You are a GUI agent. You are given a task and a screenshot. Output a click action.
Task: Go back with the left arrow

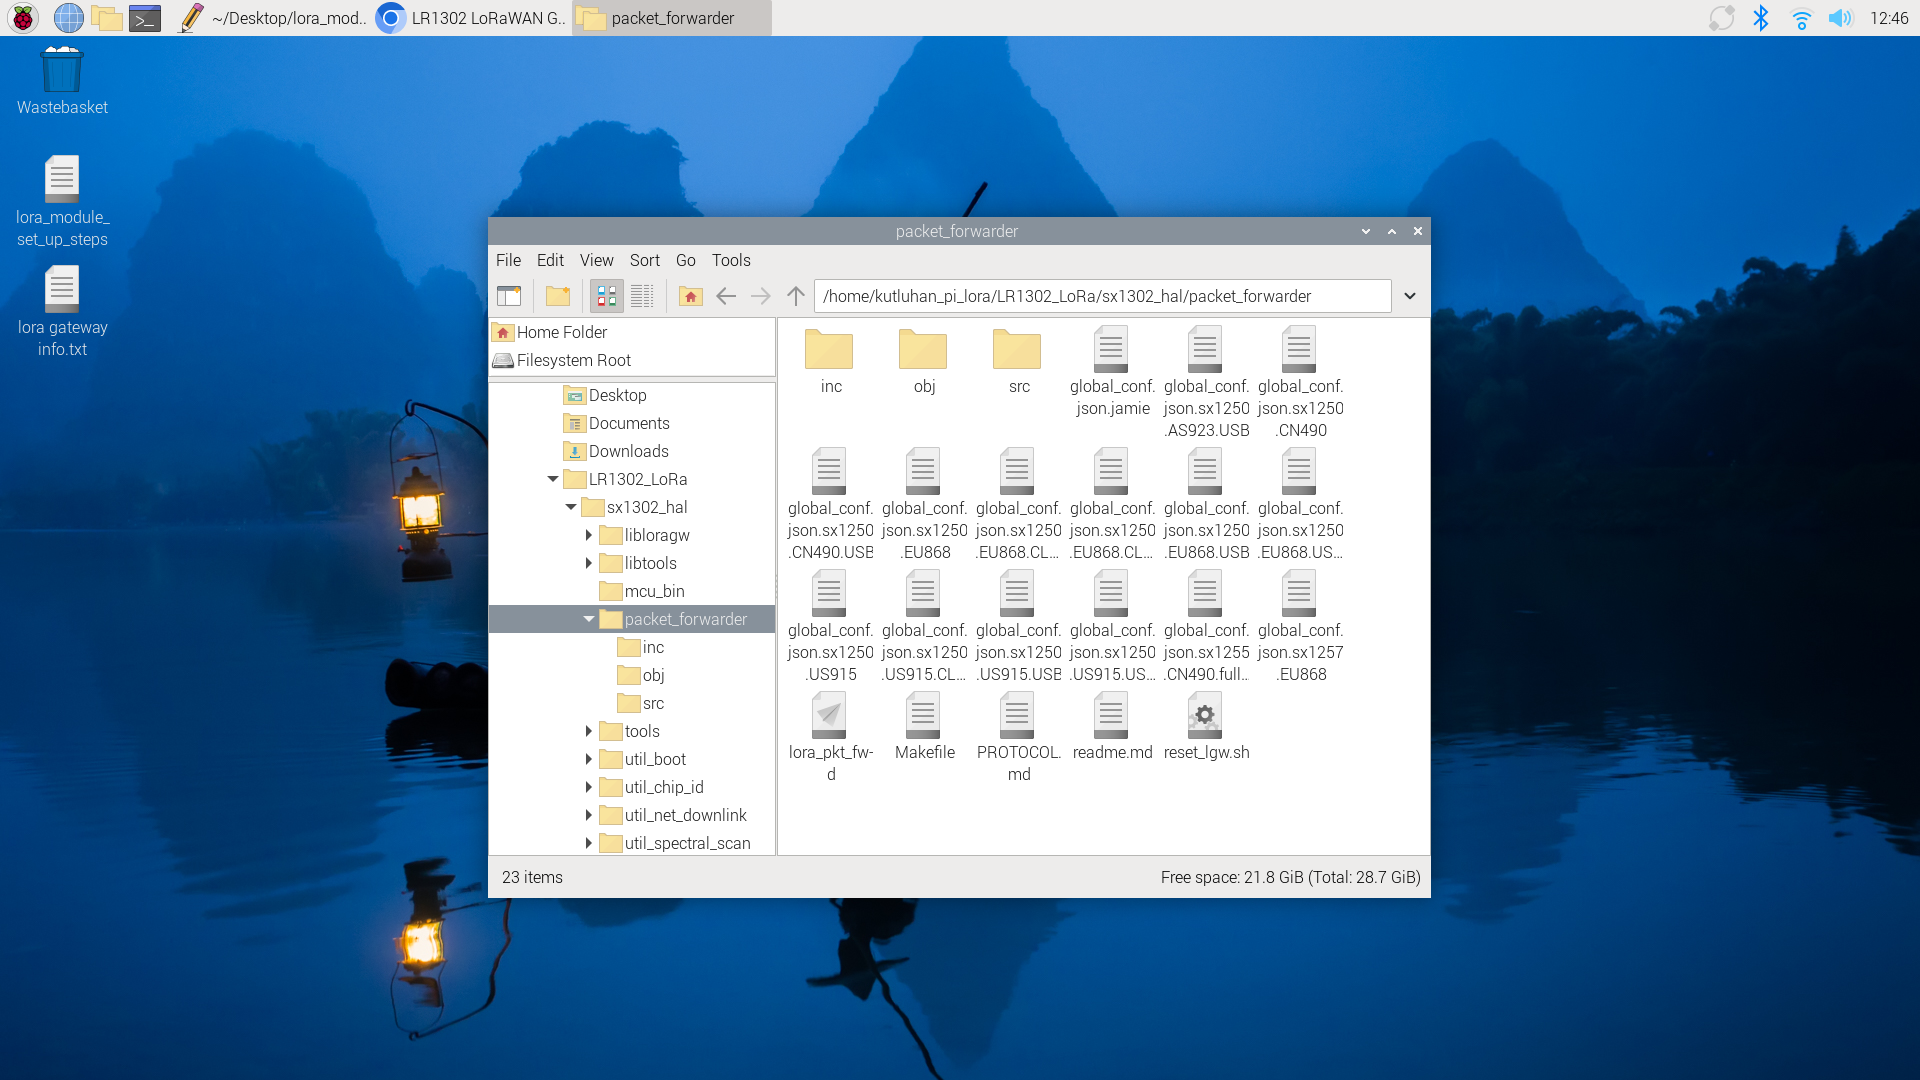click(x=726, y=296)
